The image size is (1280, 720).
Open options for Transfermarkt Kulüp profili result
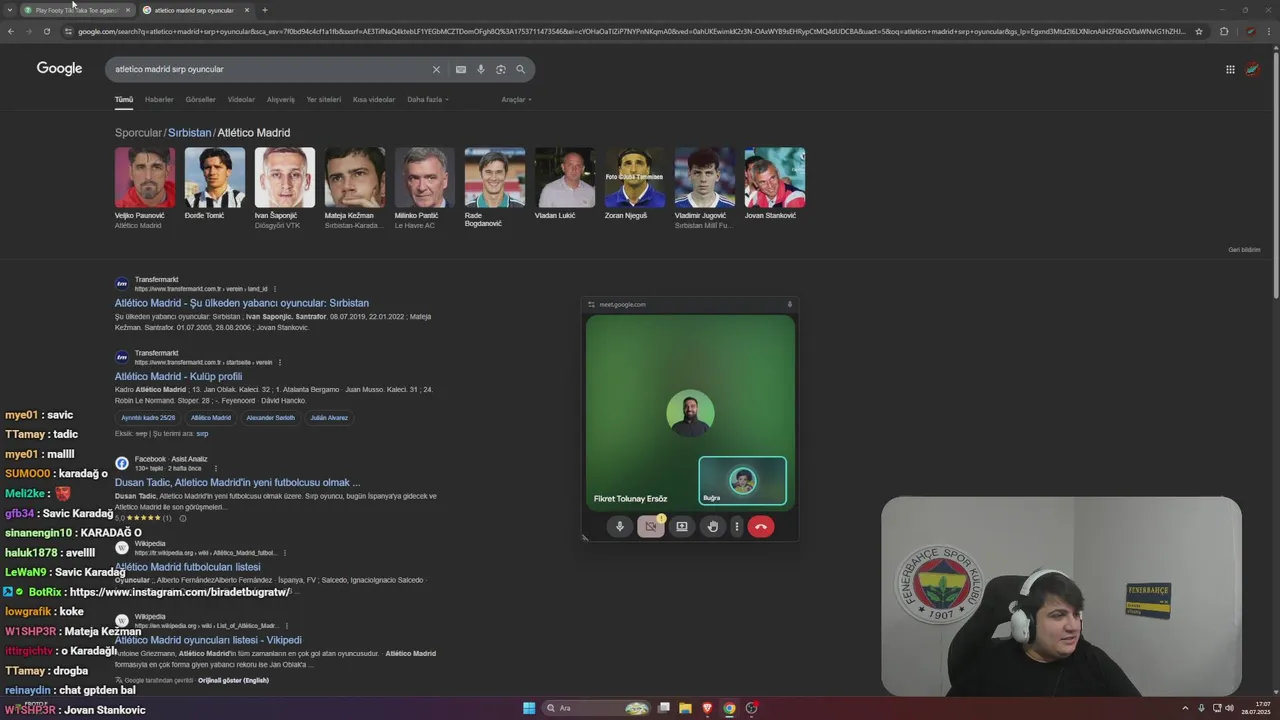pos(280,362)
